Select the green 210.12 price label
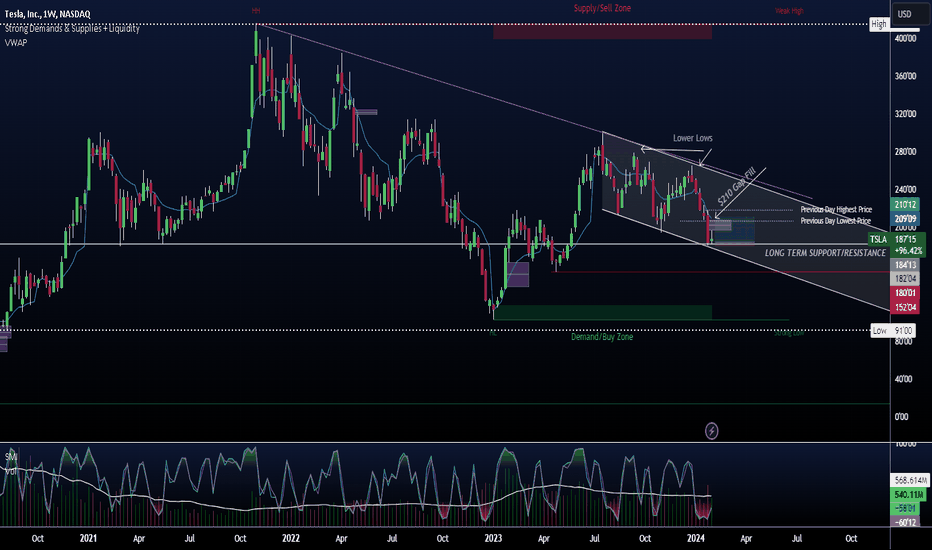Image resolution: width=932 pixels, height=550 pixels. point(905,205)
